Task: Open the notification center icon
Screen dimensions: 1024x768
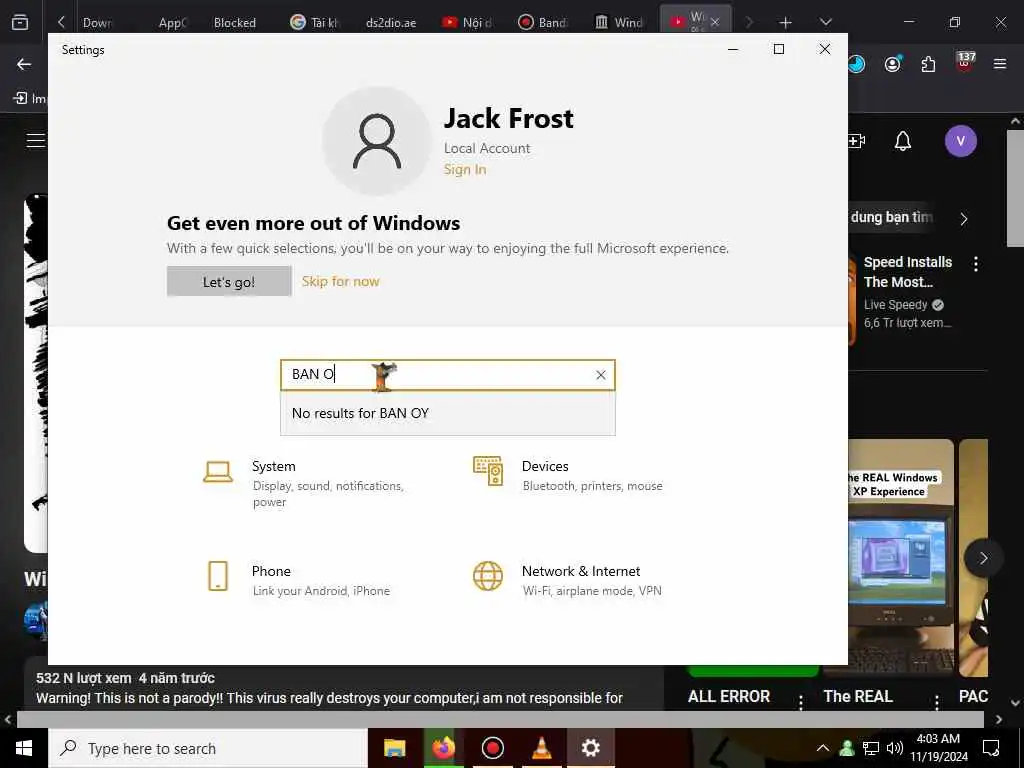Action: (991, 748)
